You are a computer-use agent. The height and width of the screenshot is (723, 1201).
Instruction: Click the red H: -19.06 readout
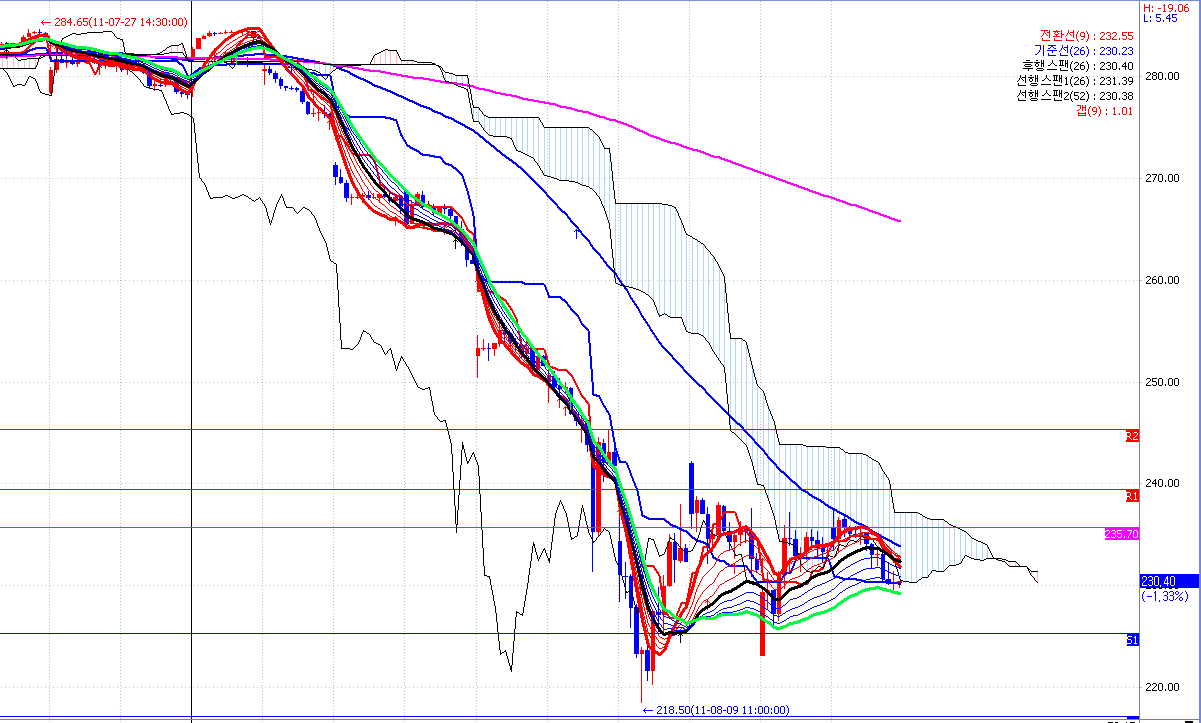pyautogui.click(x=1165, y=5)
